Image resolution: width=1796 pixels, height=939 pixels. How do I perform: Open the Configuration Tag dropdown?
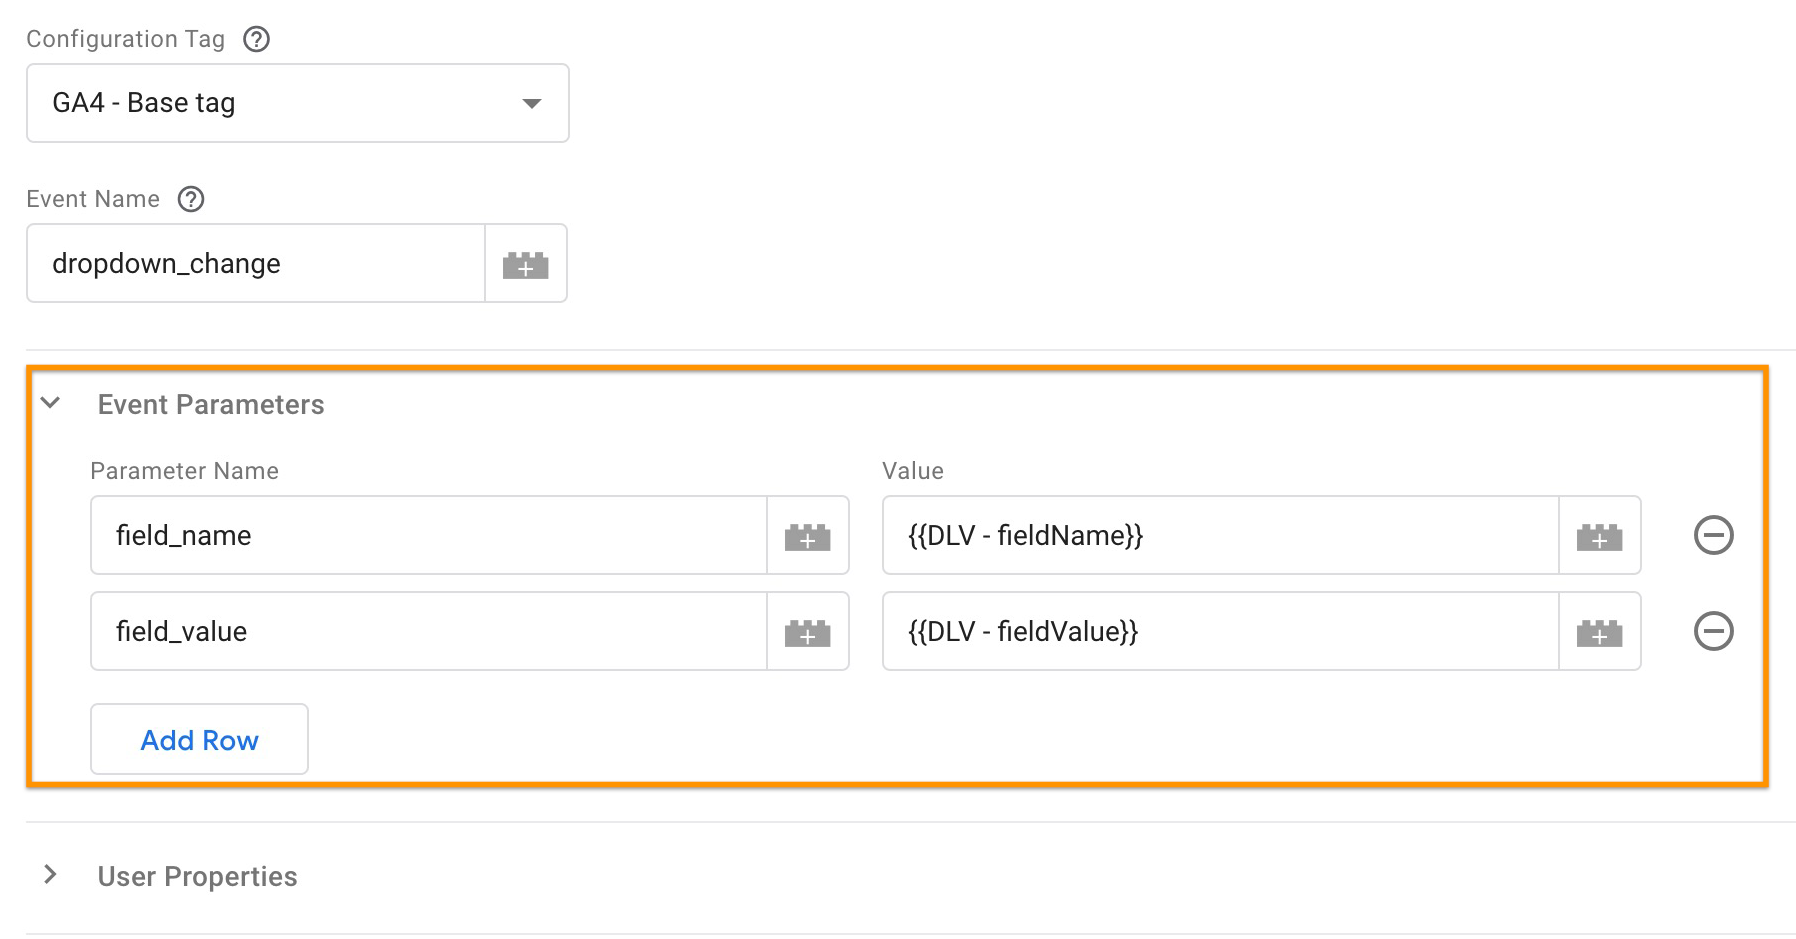coord(533,102)
